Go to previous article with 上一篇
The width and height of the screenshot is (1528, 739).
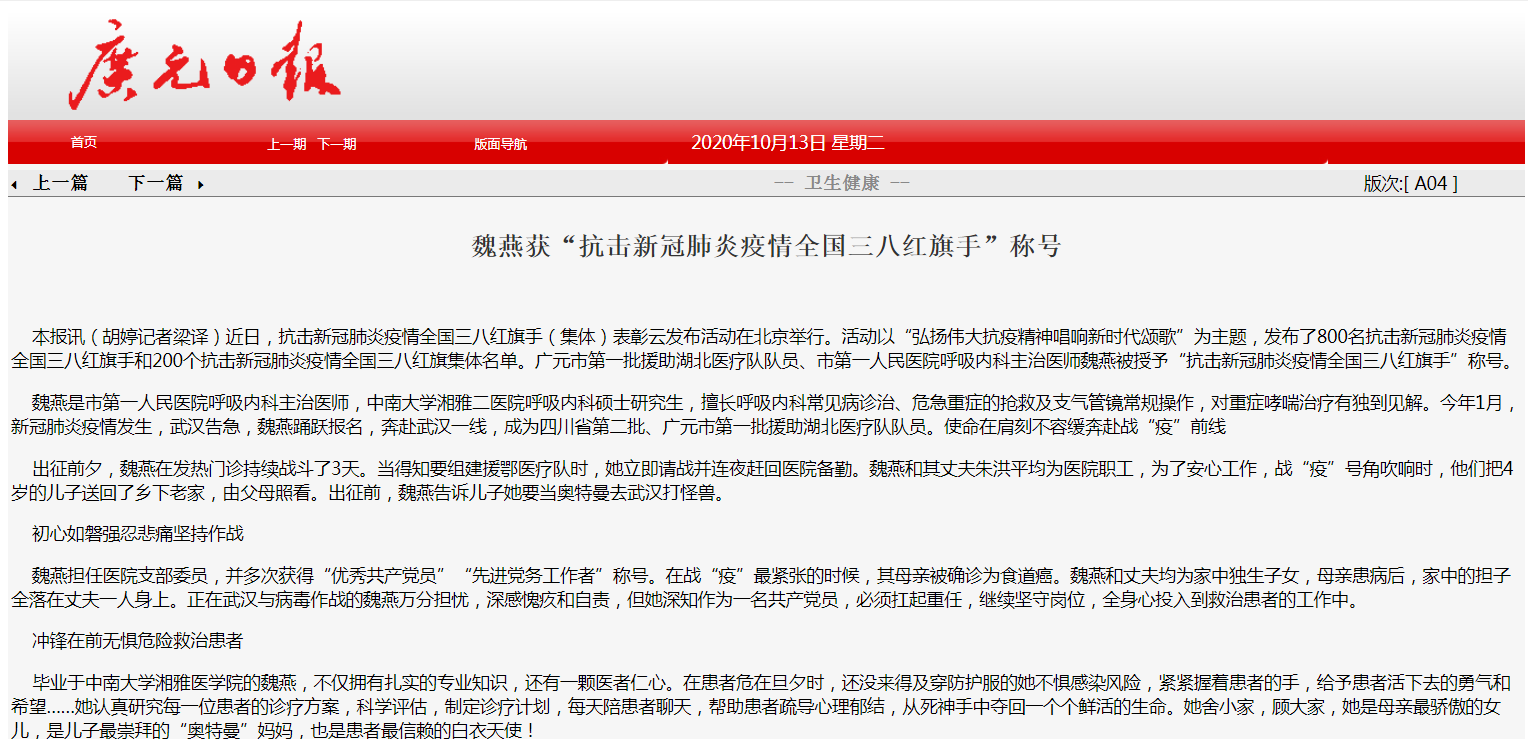click(60, 183)
